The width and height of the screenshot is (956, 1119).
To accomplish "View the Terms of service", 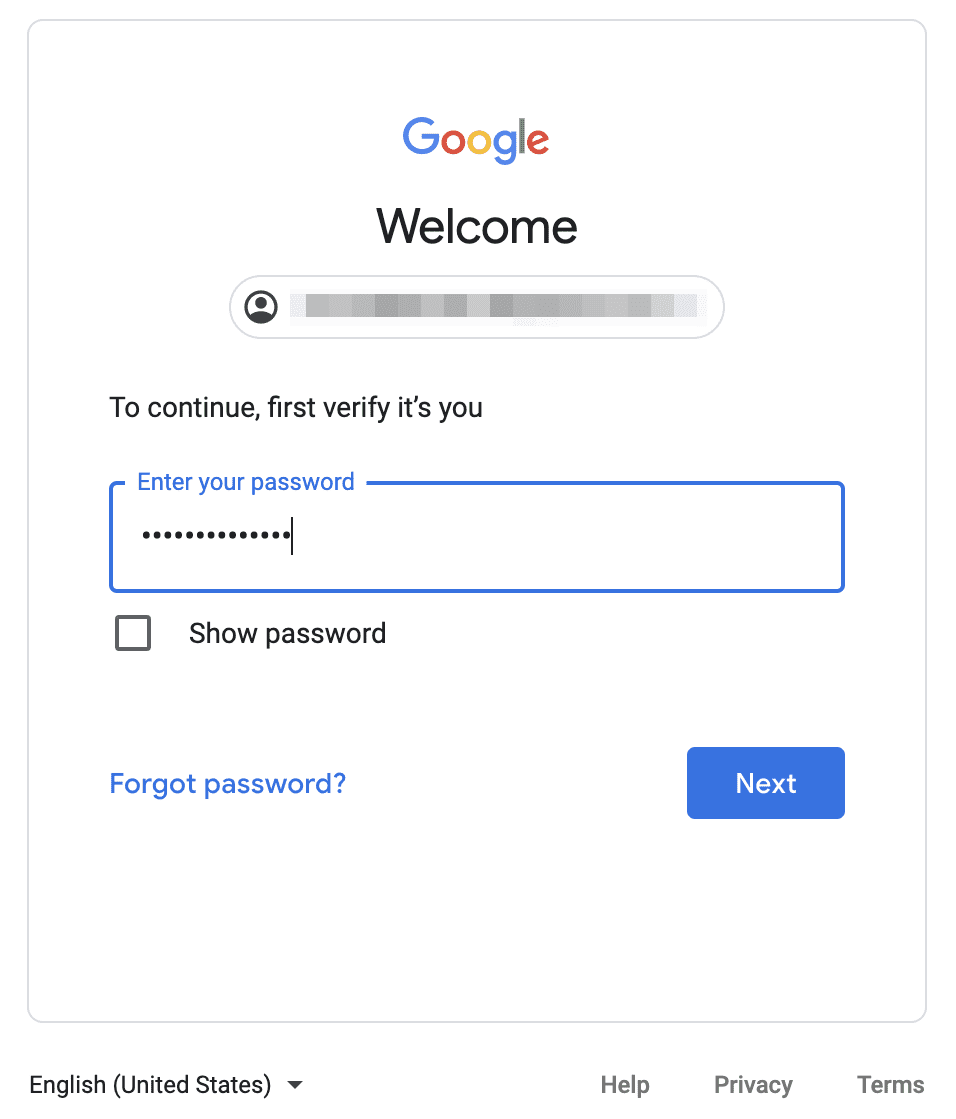I will (x=890, y=1084).
